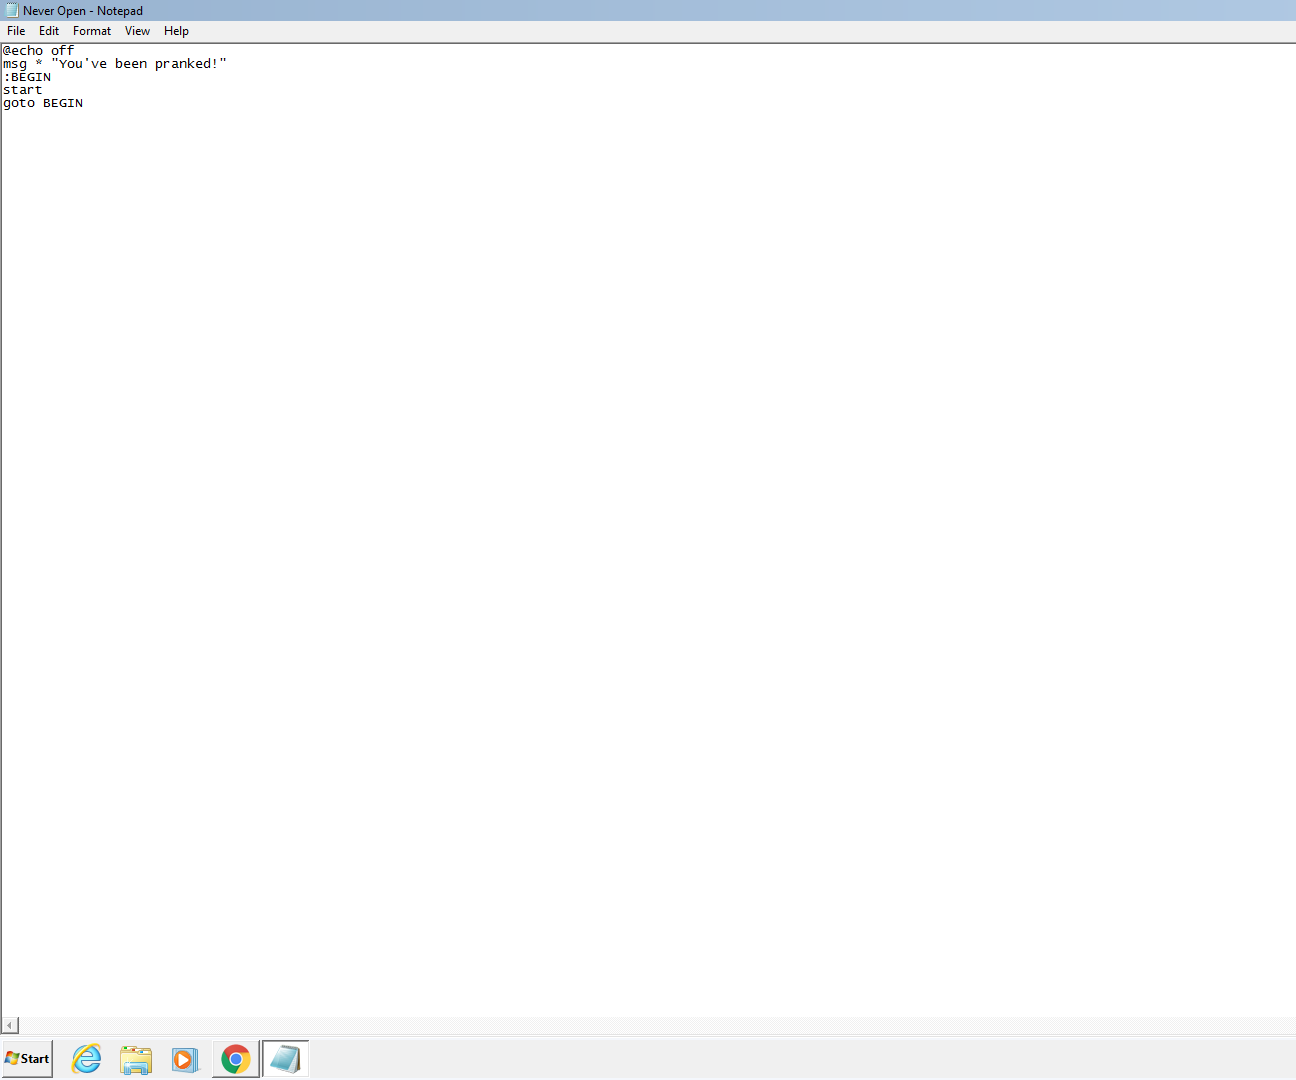1296x1080 pixels.
Task: Place cursor in the "You've been pranked!" text
Action: pos(139,63)
